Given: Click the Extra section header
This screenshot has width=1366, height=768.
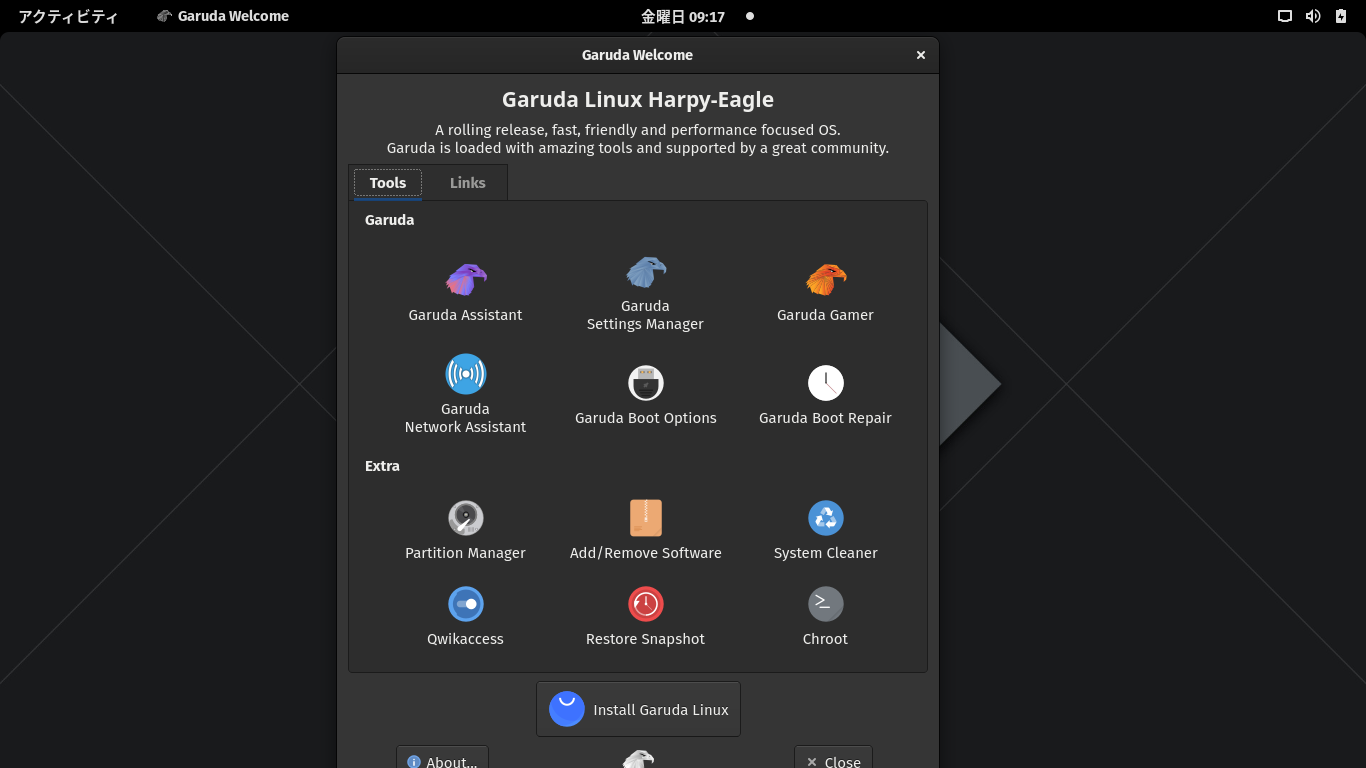Looking at the screenshot, I should (x=383, y=466).
